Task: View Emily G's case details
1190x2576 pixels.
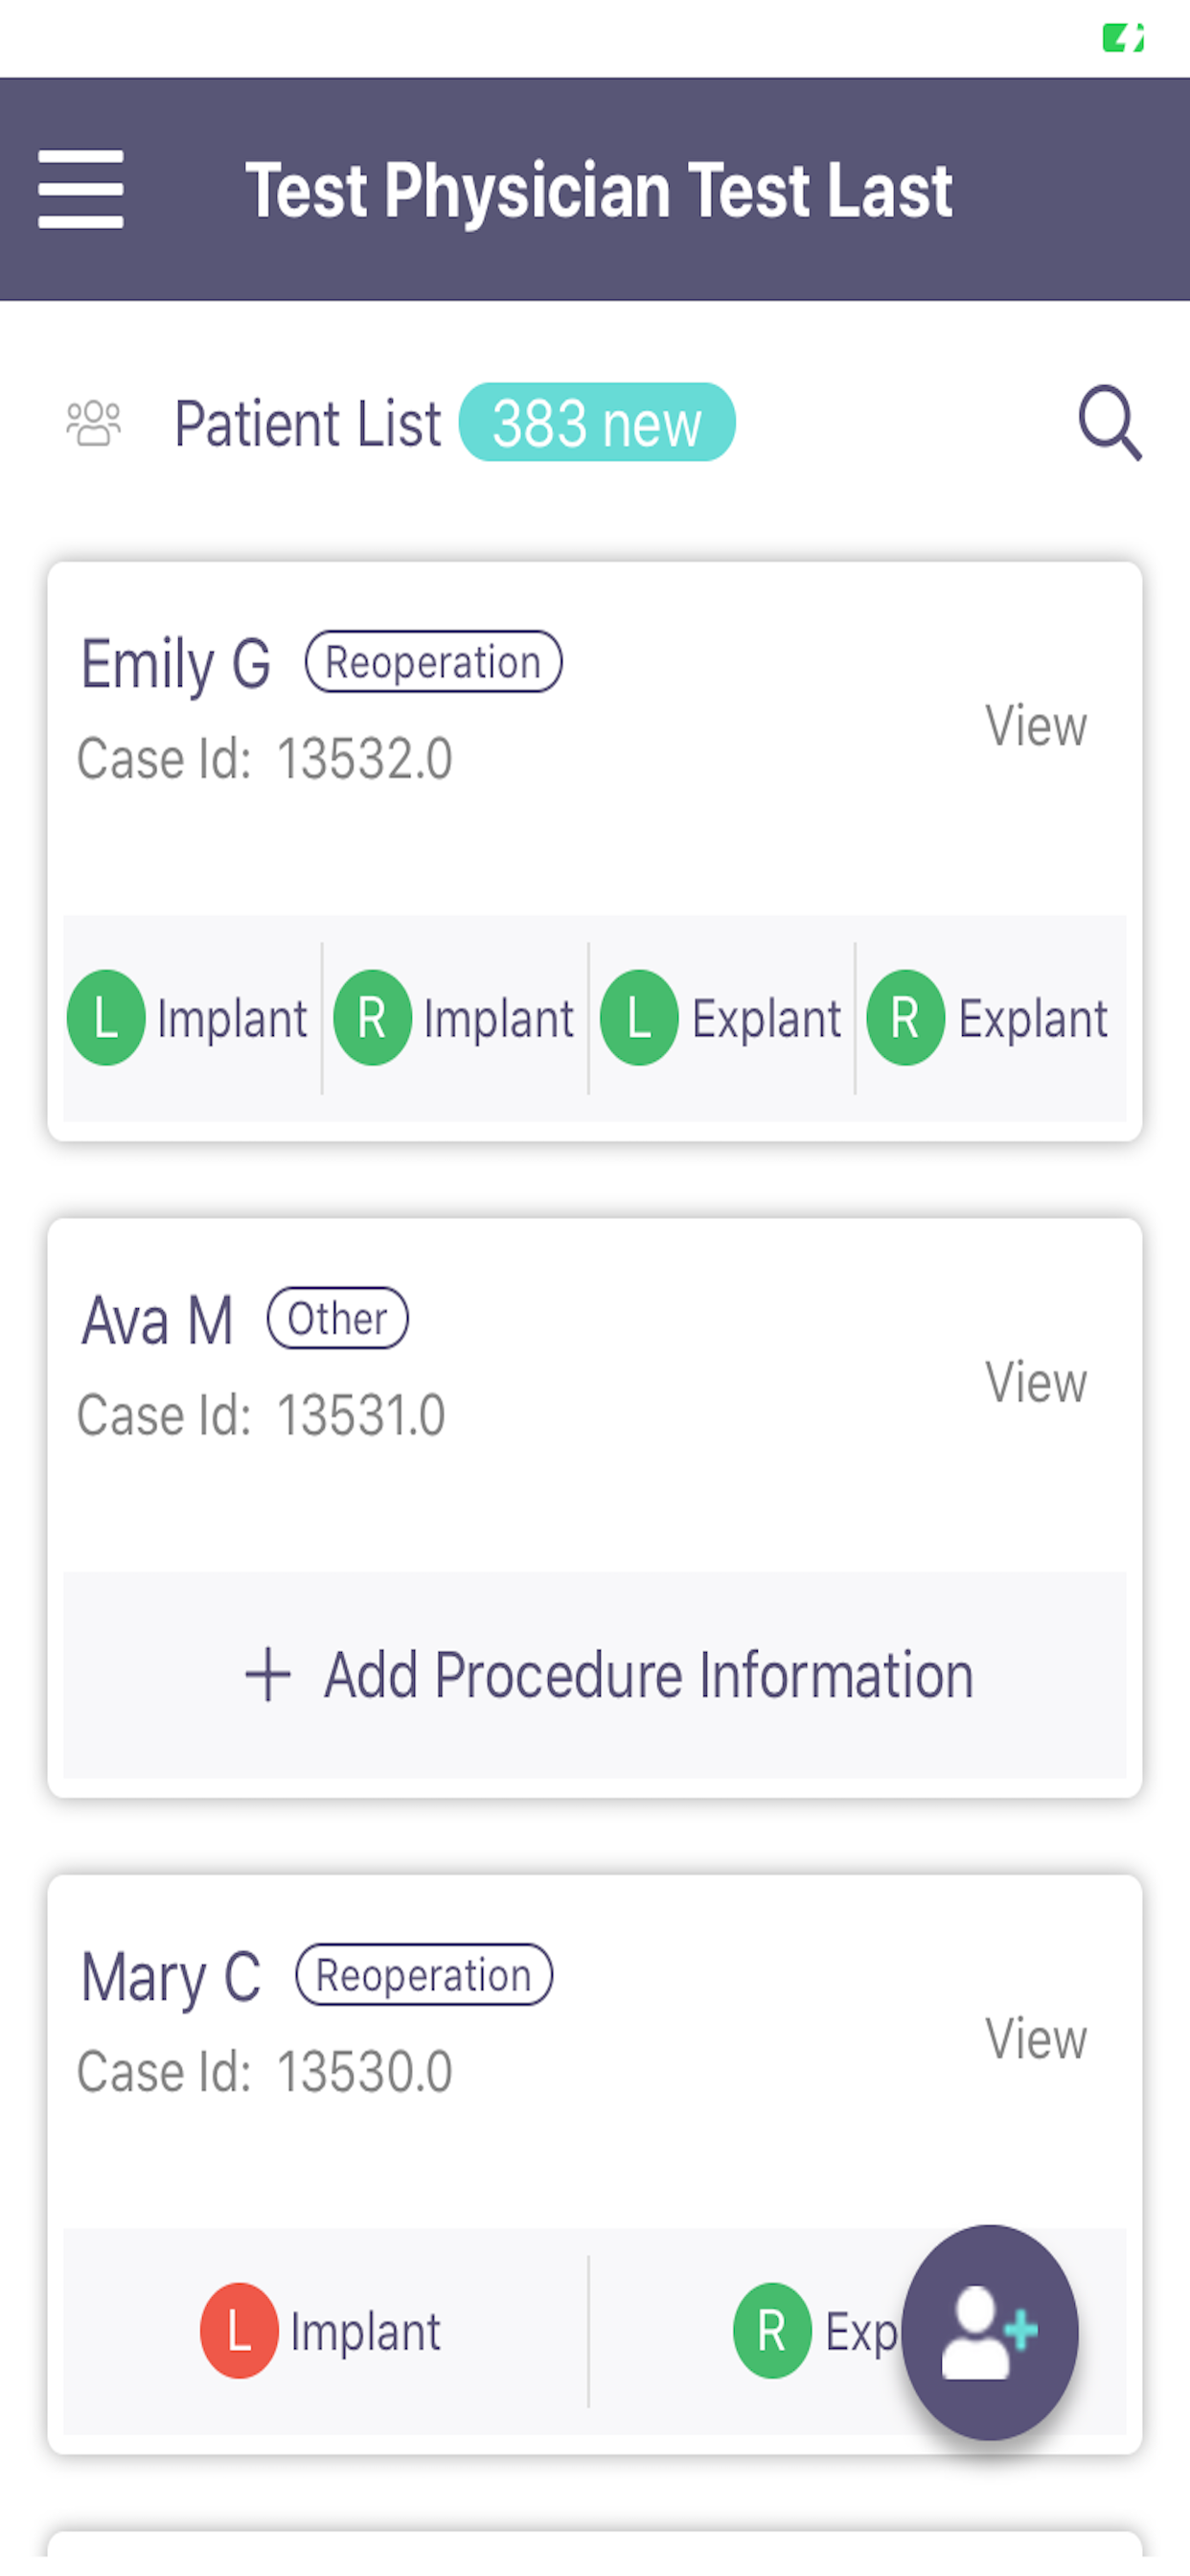Action: (x=1035, y=725)
